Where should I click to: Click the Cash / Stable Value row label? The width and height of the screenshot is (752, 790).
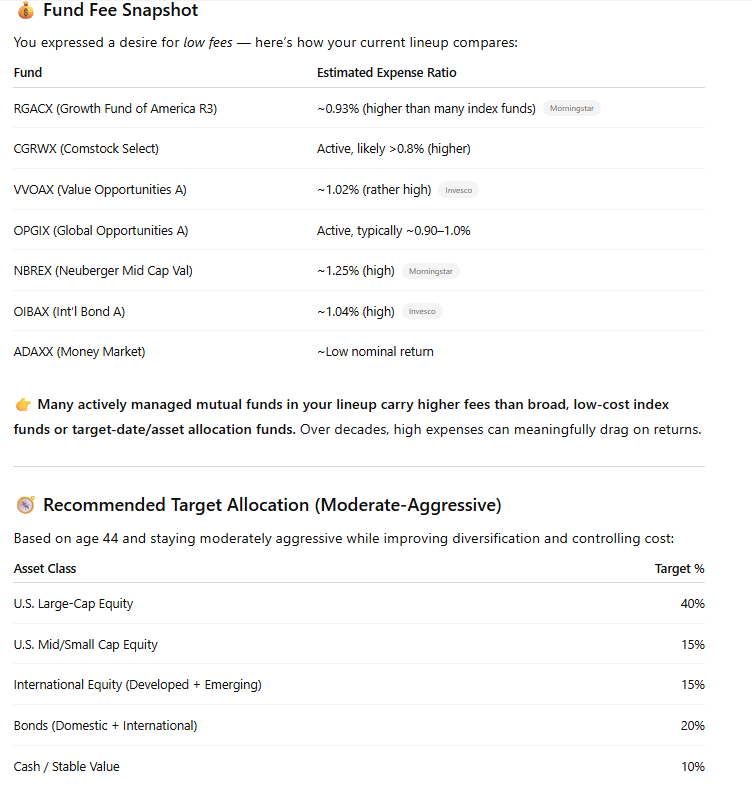click(66, 767)
